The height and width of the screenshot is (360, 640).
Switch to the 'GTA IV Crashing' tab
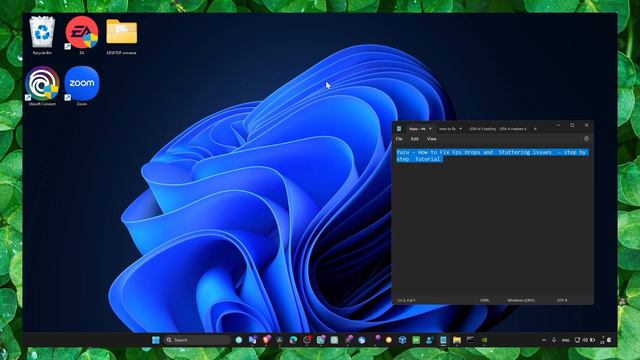[482, 129]
